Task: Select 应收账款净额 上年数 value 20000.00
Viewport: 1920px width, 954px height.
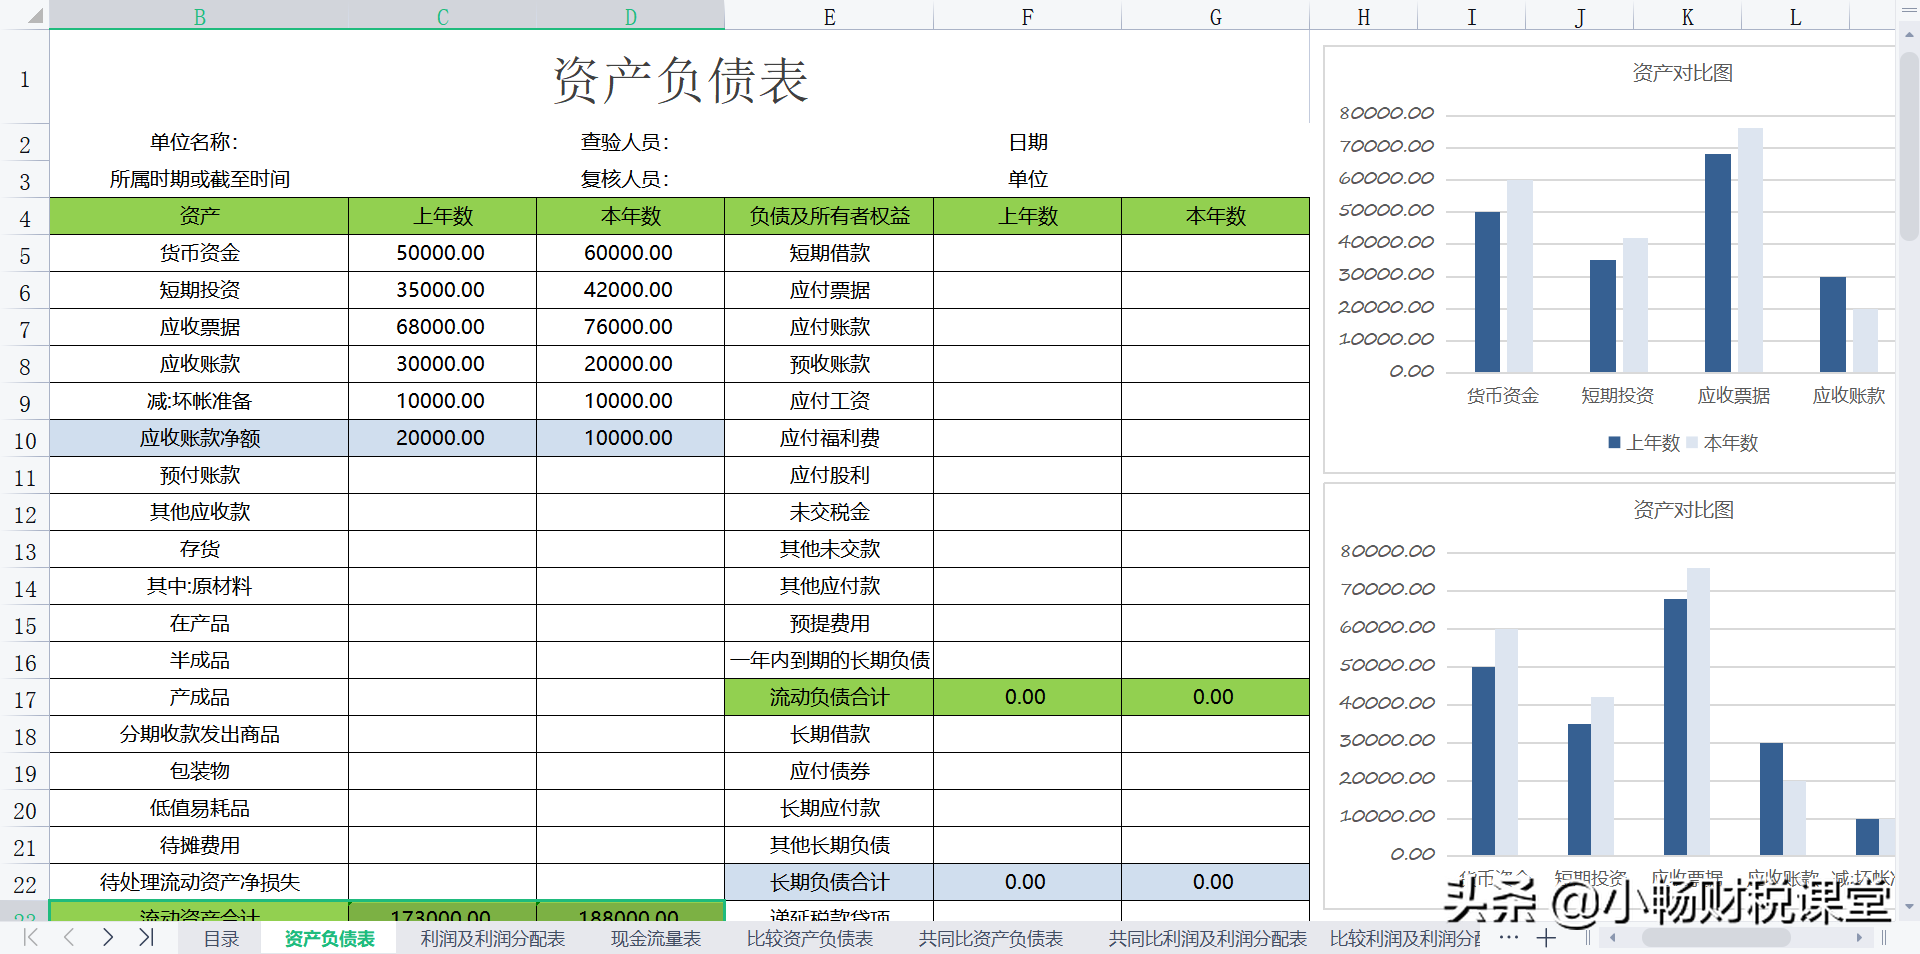Action: click(x=442, y=438)
